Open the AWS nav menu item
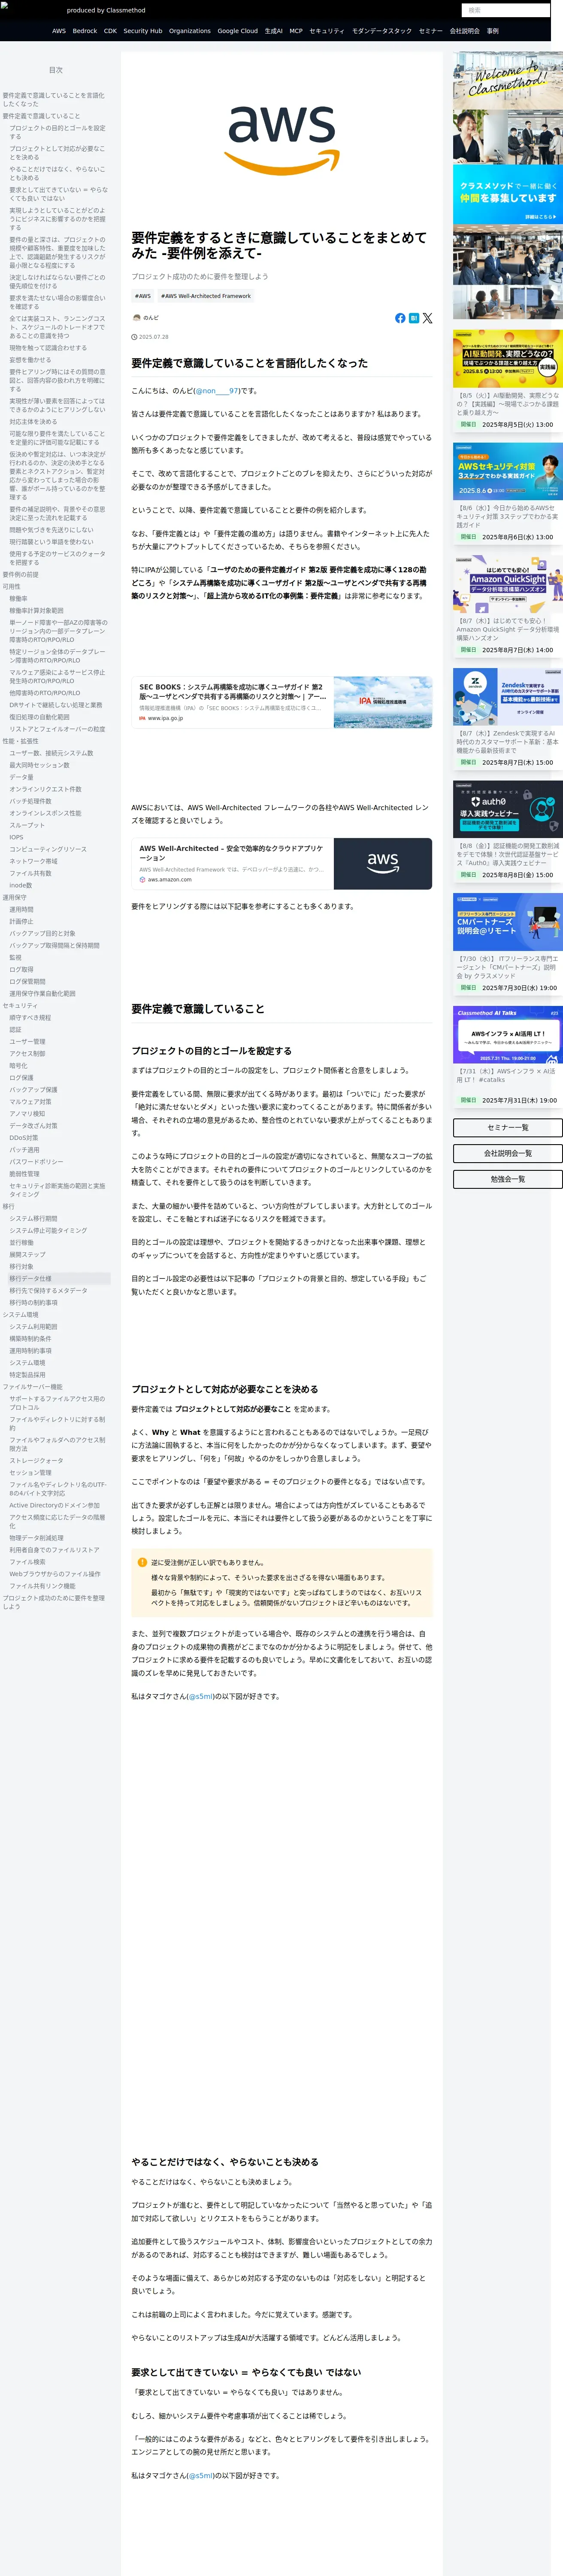The height and width of the screenshot is (2576, 563). pos(59,31)
